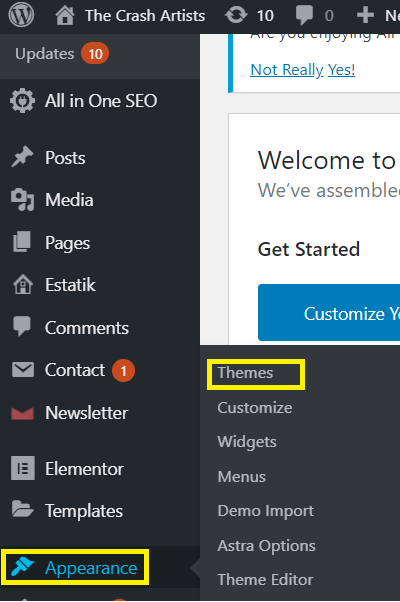Click the All in One SEO gear icon

tap(23, 101)
